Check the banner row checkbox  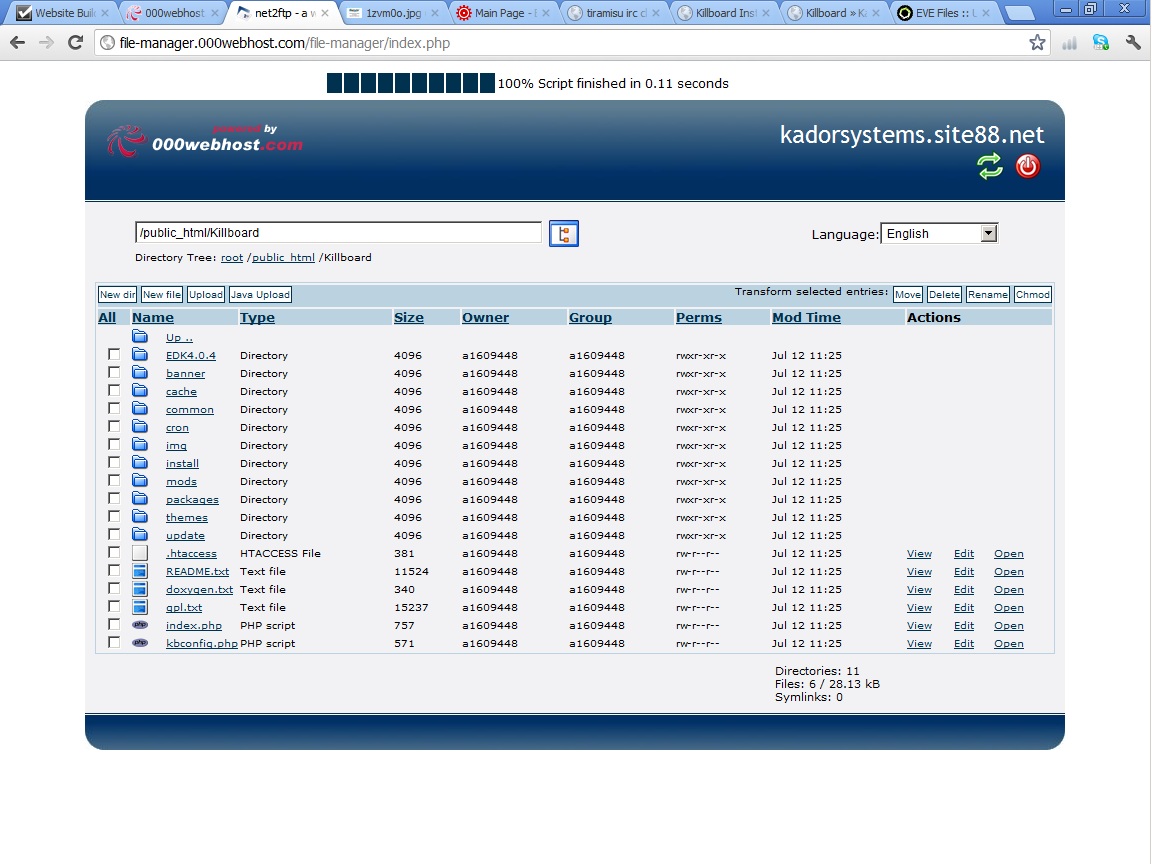point(114,372)
